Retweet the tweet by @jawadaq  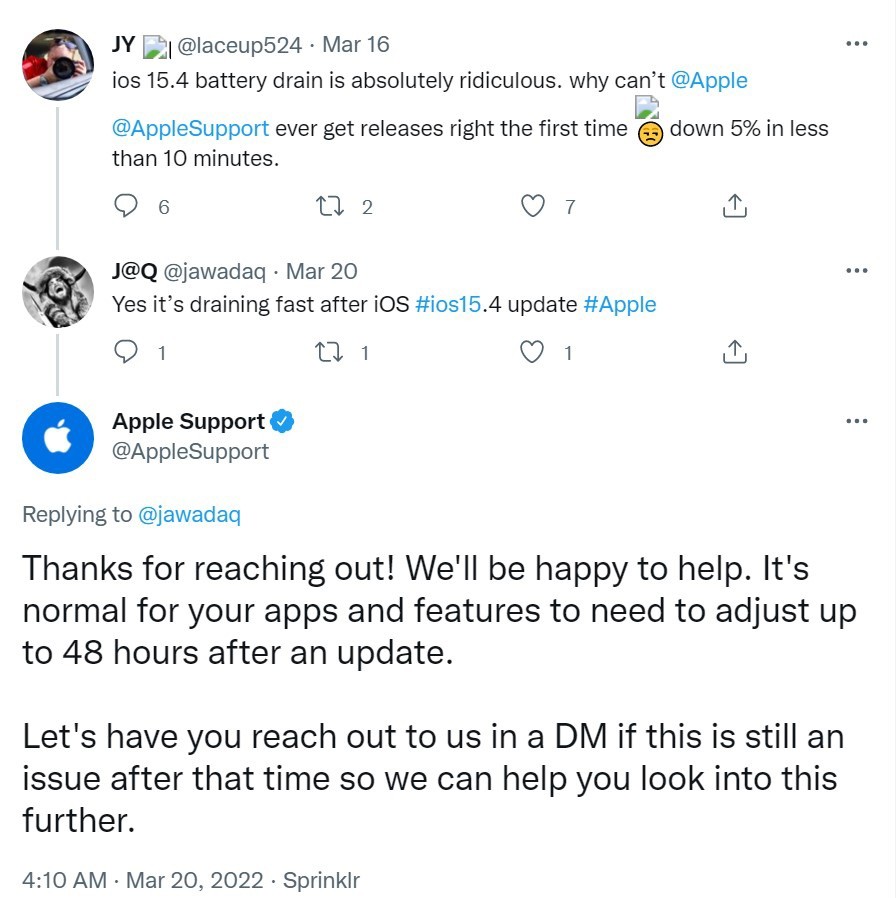[x=328, y=352]
